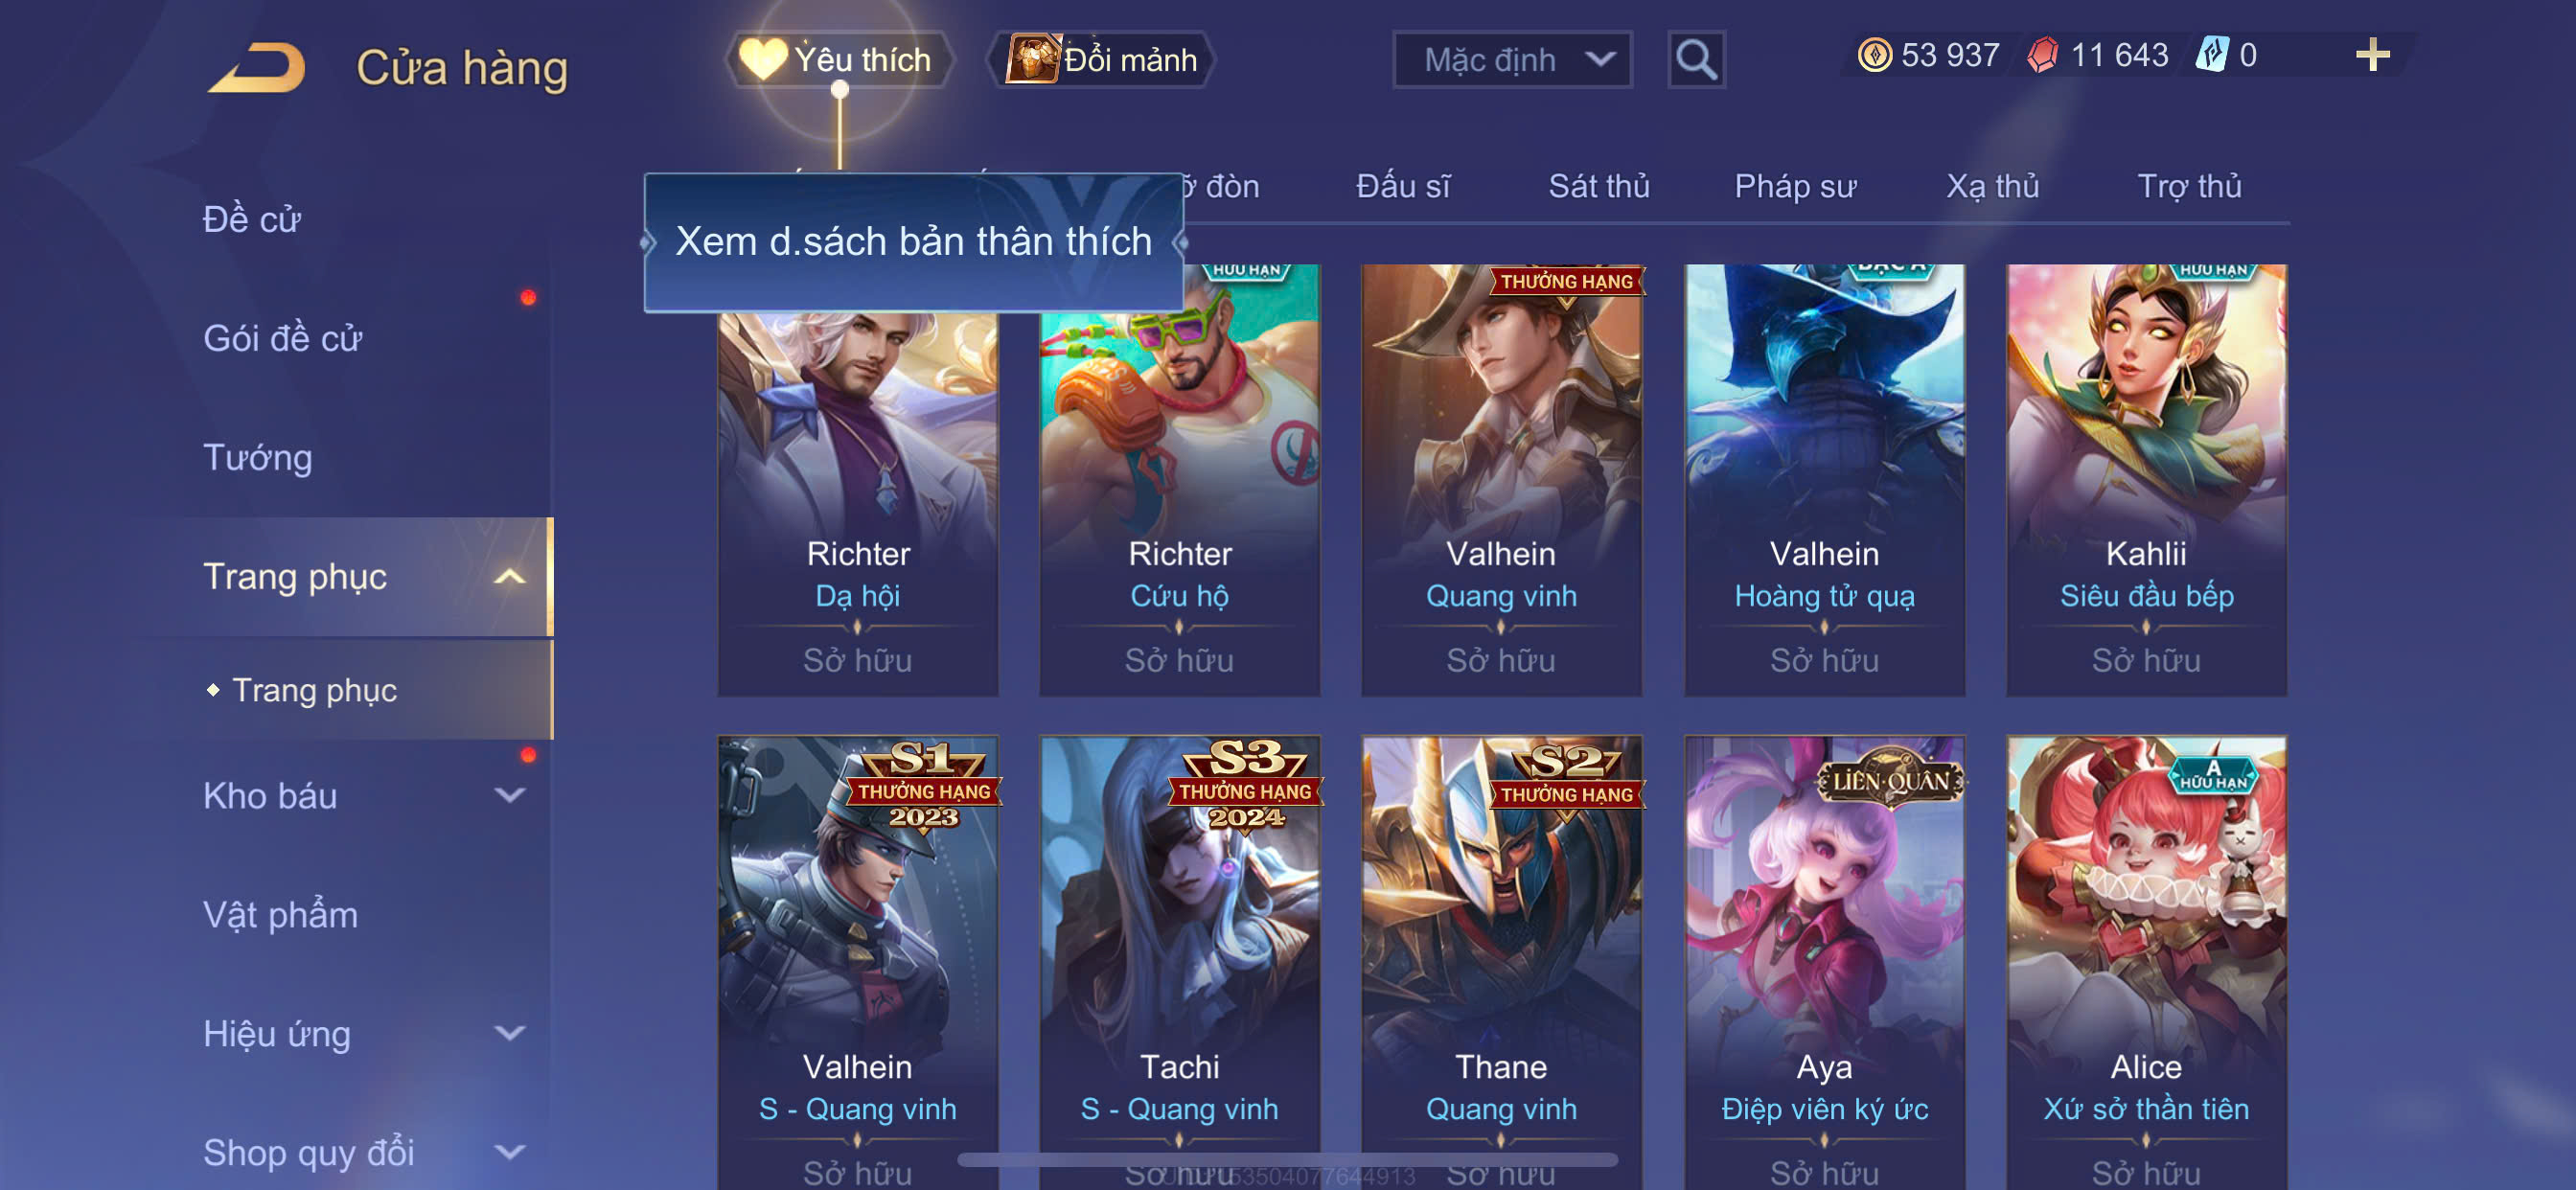Click the Yêu thích heart icon
The height and width of the screenshot is (1190, 2576).
(x=763, y=59)
